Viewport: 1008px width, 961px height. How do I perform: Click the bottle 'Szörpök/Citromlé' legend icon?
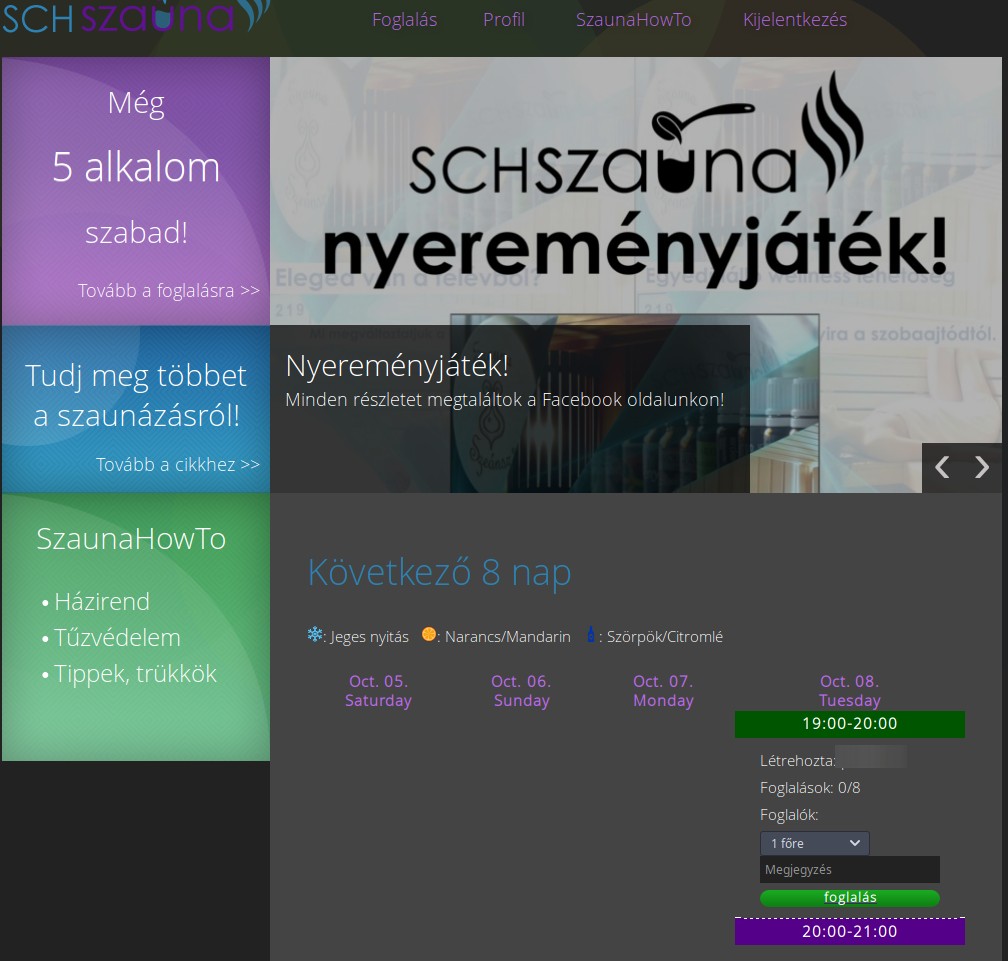[591, 634]
